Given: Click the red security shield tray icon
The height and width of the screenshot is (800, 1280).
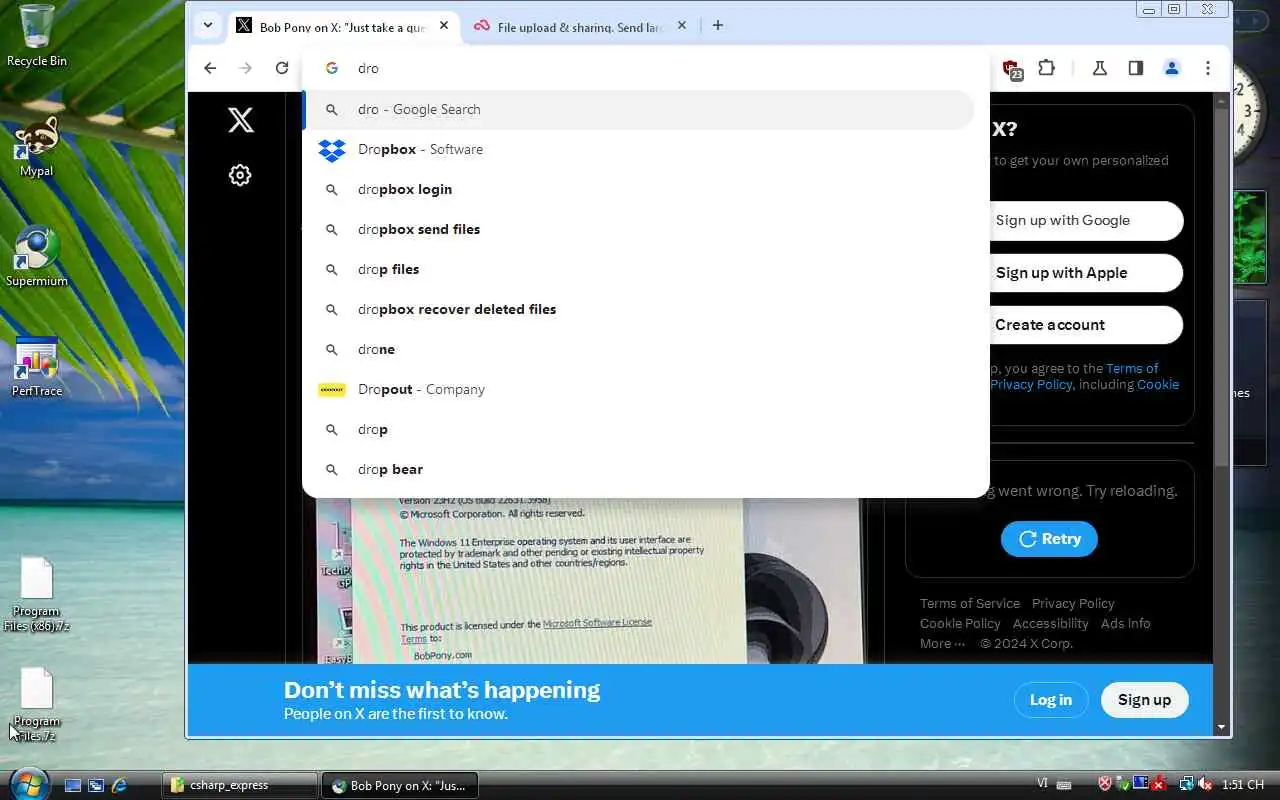Looking at the screenshot, I should pos(1106,785).
